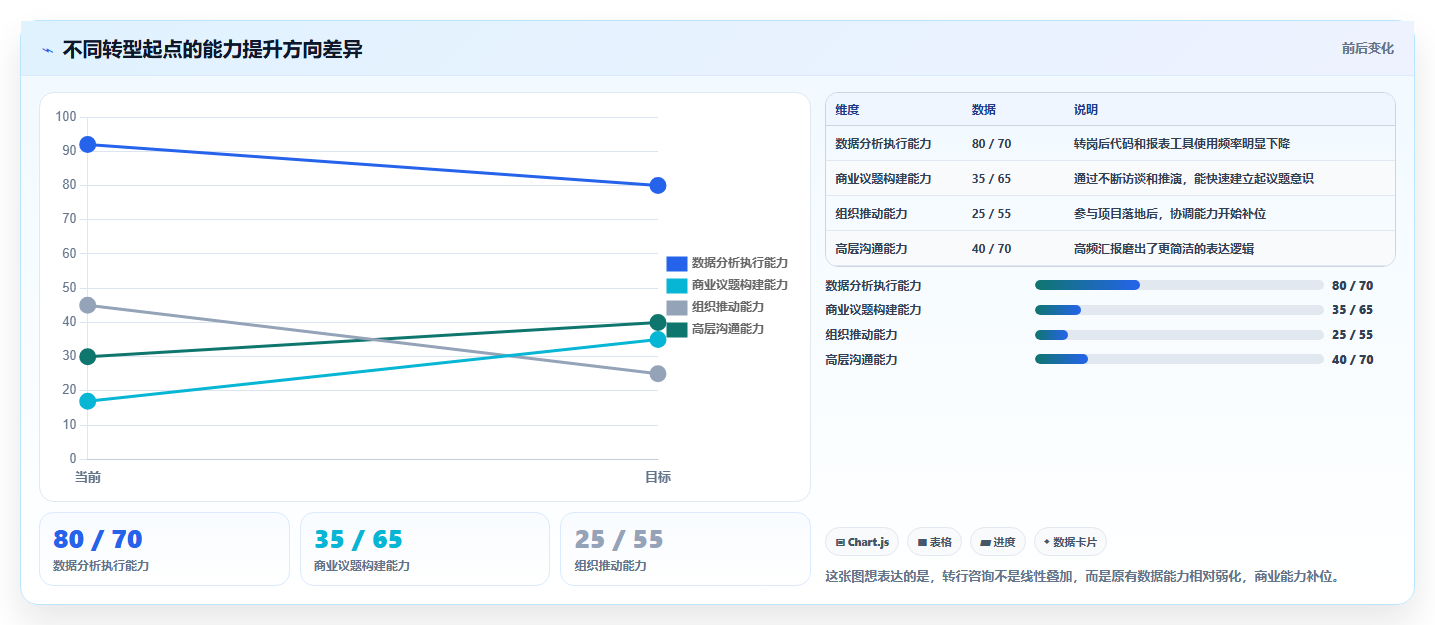Image resolution: width=1435 pixels, height=625 pixels.
Task: Click legend label 组织推动能力
Action: click(x=728, y=307)
